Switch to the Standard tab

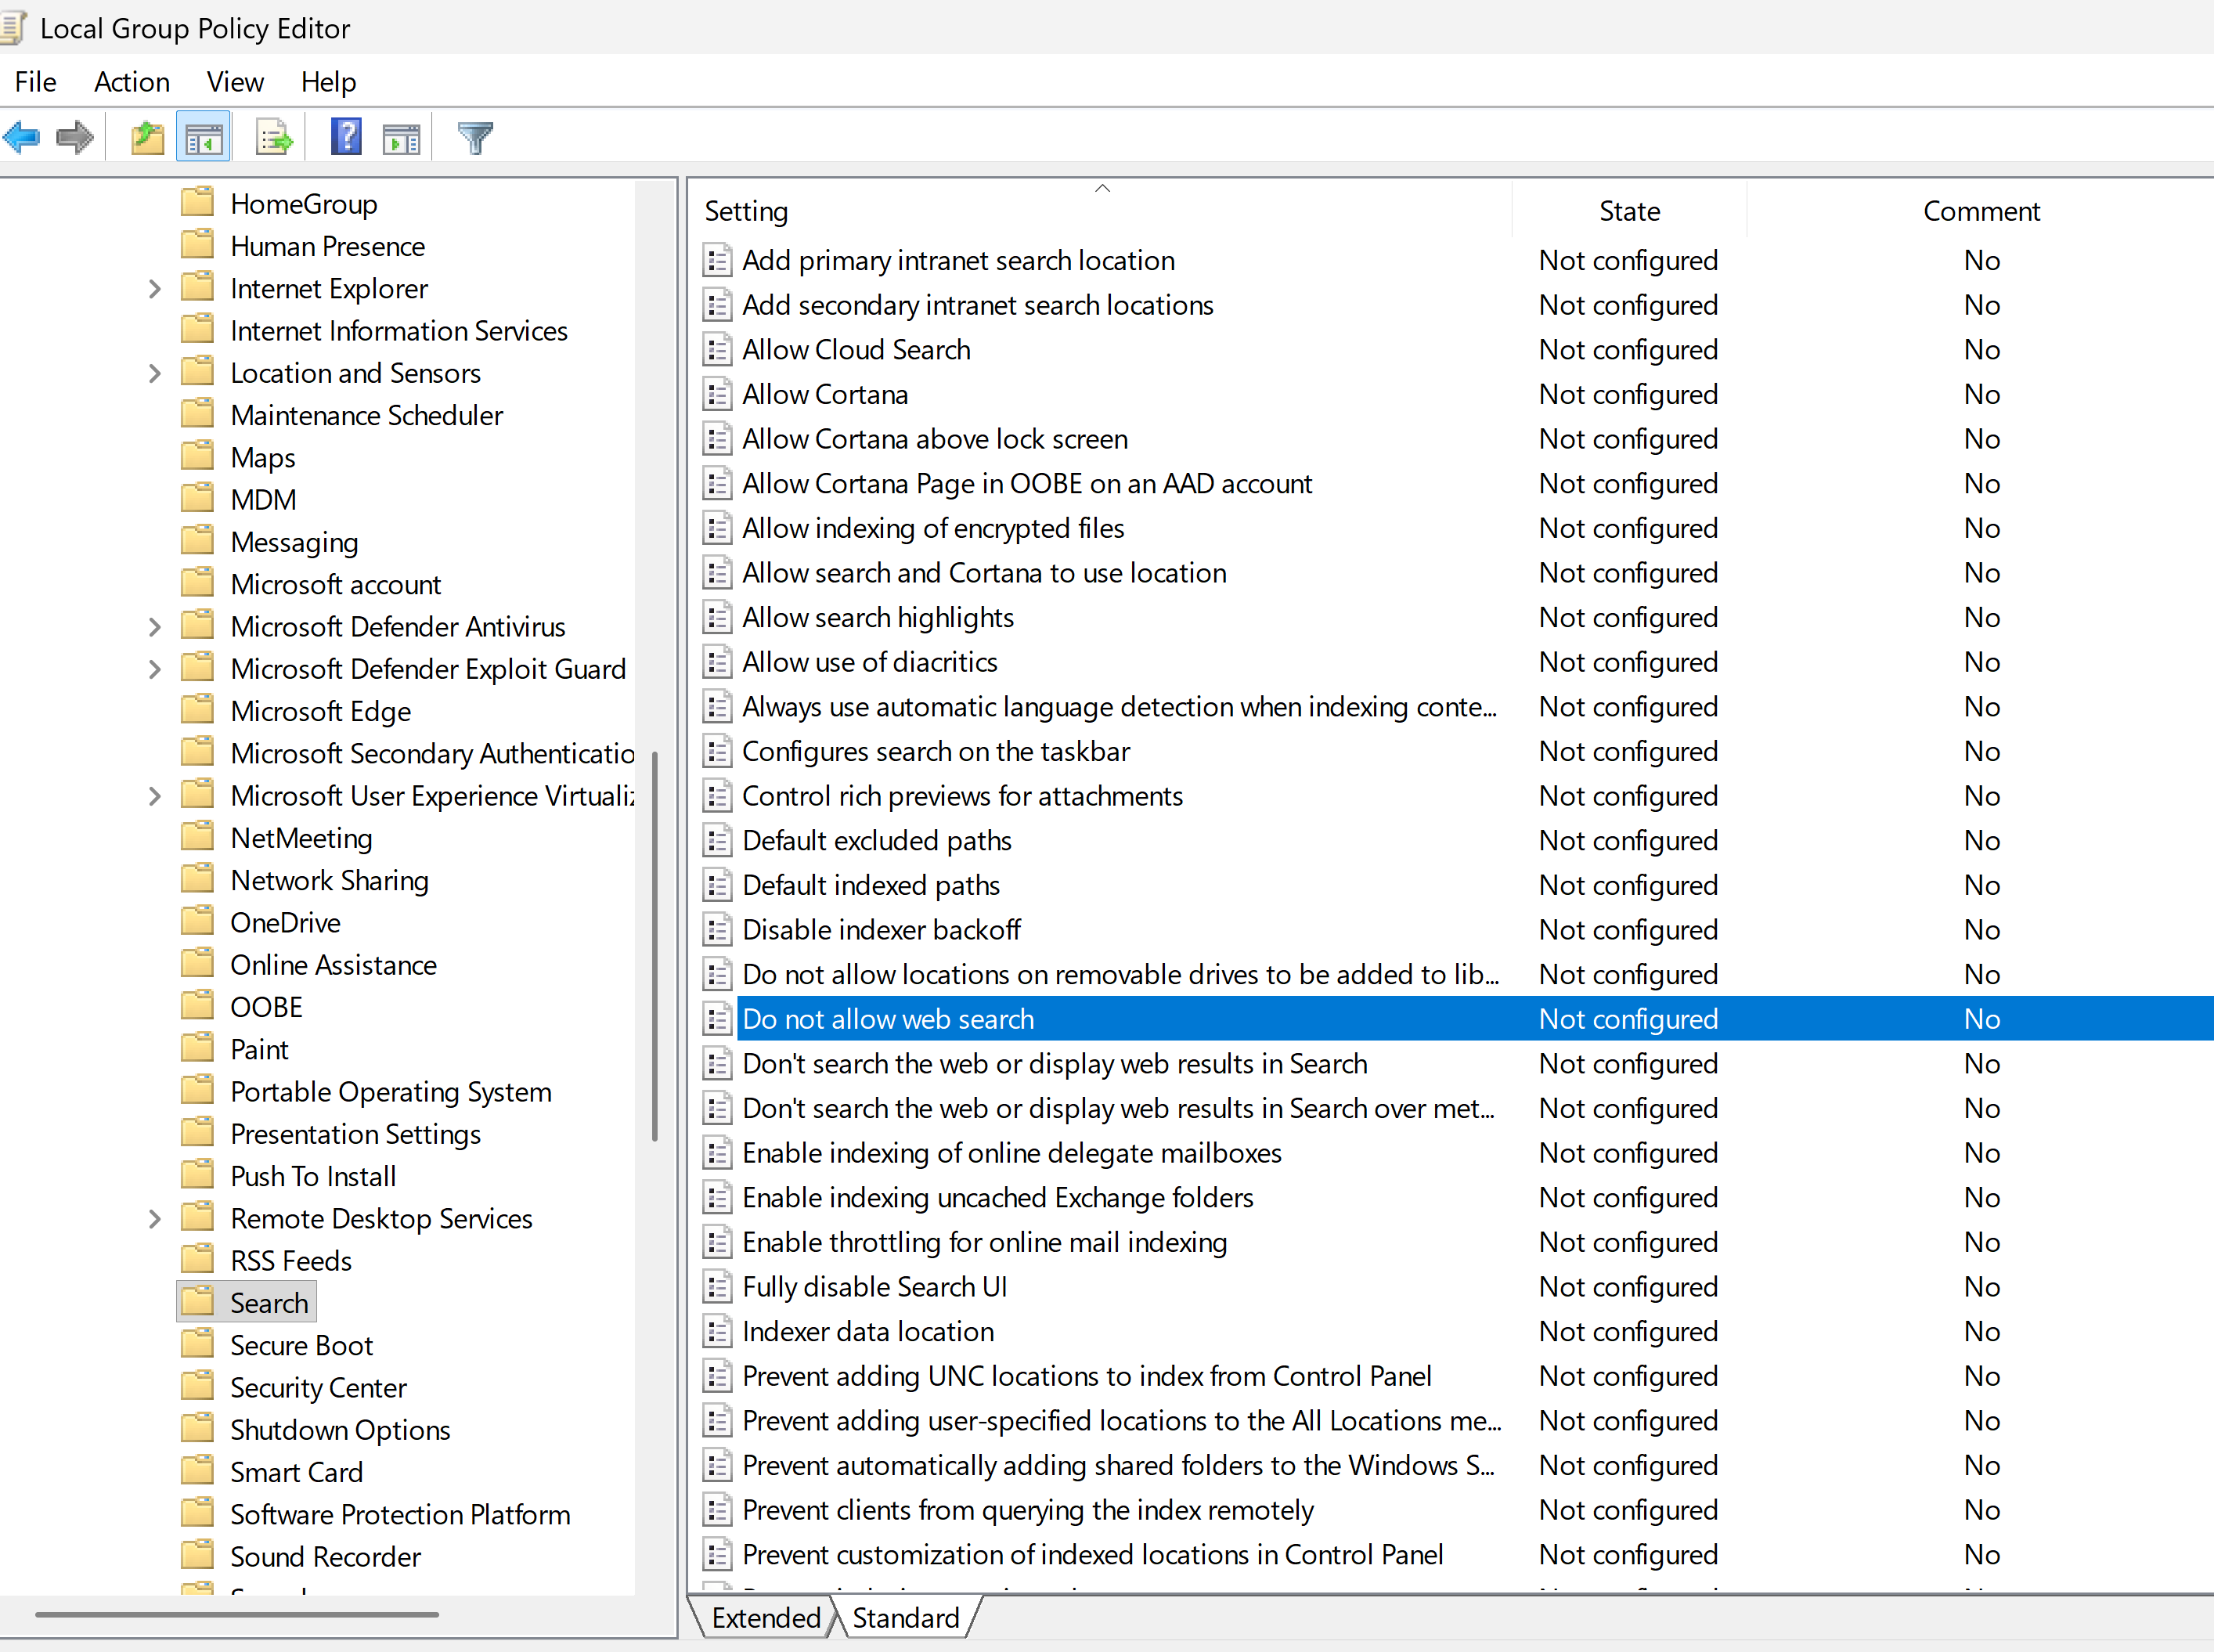coord(906,1617)
